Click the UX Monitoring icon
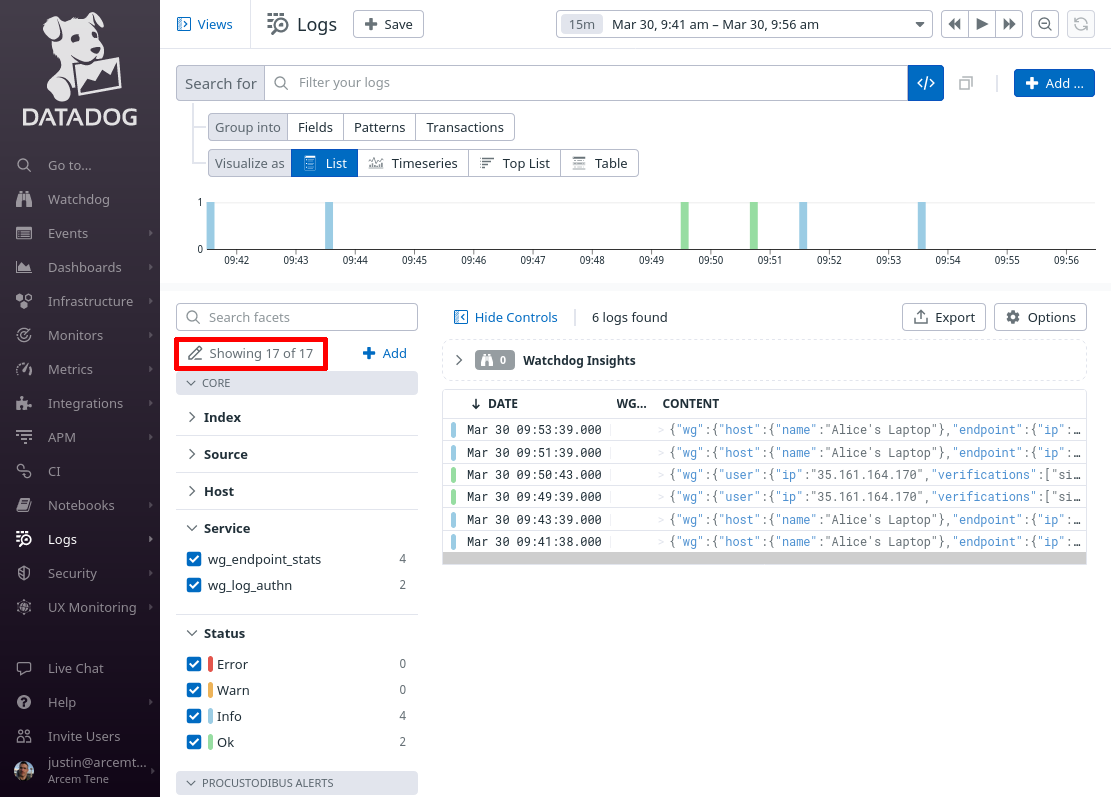 24,607
